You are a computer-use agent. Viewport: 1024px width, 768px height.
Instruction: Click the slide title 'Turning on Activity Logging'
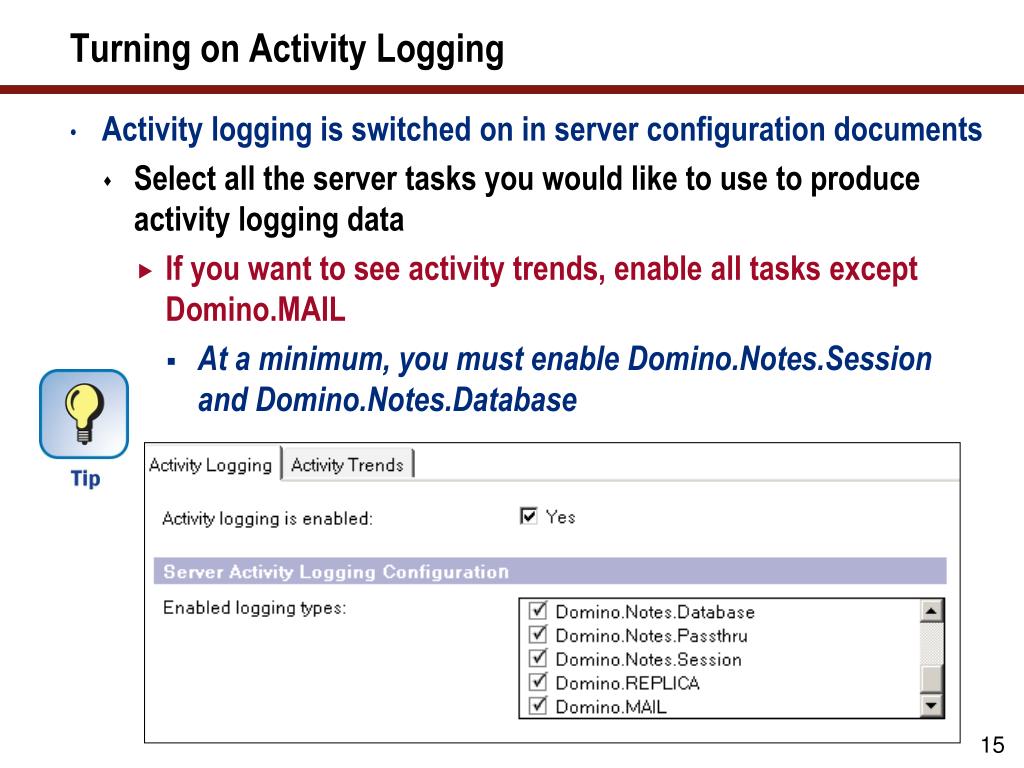tap(287, 50)
